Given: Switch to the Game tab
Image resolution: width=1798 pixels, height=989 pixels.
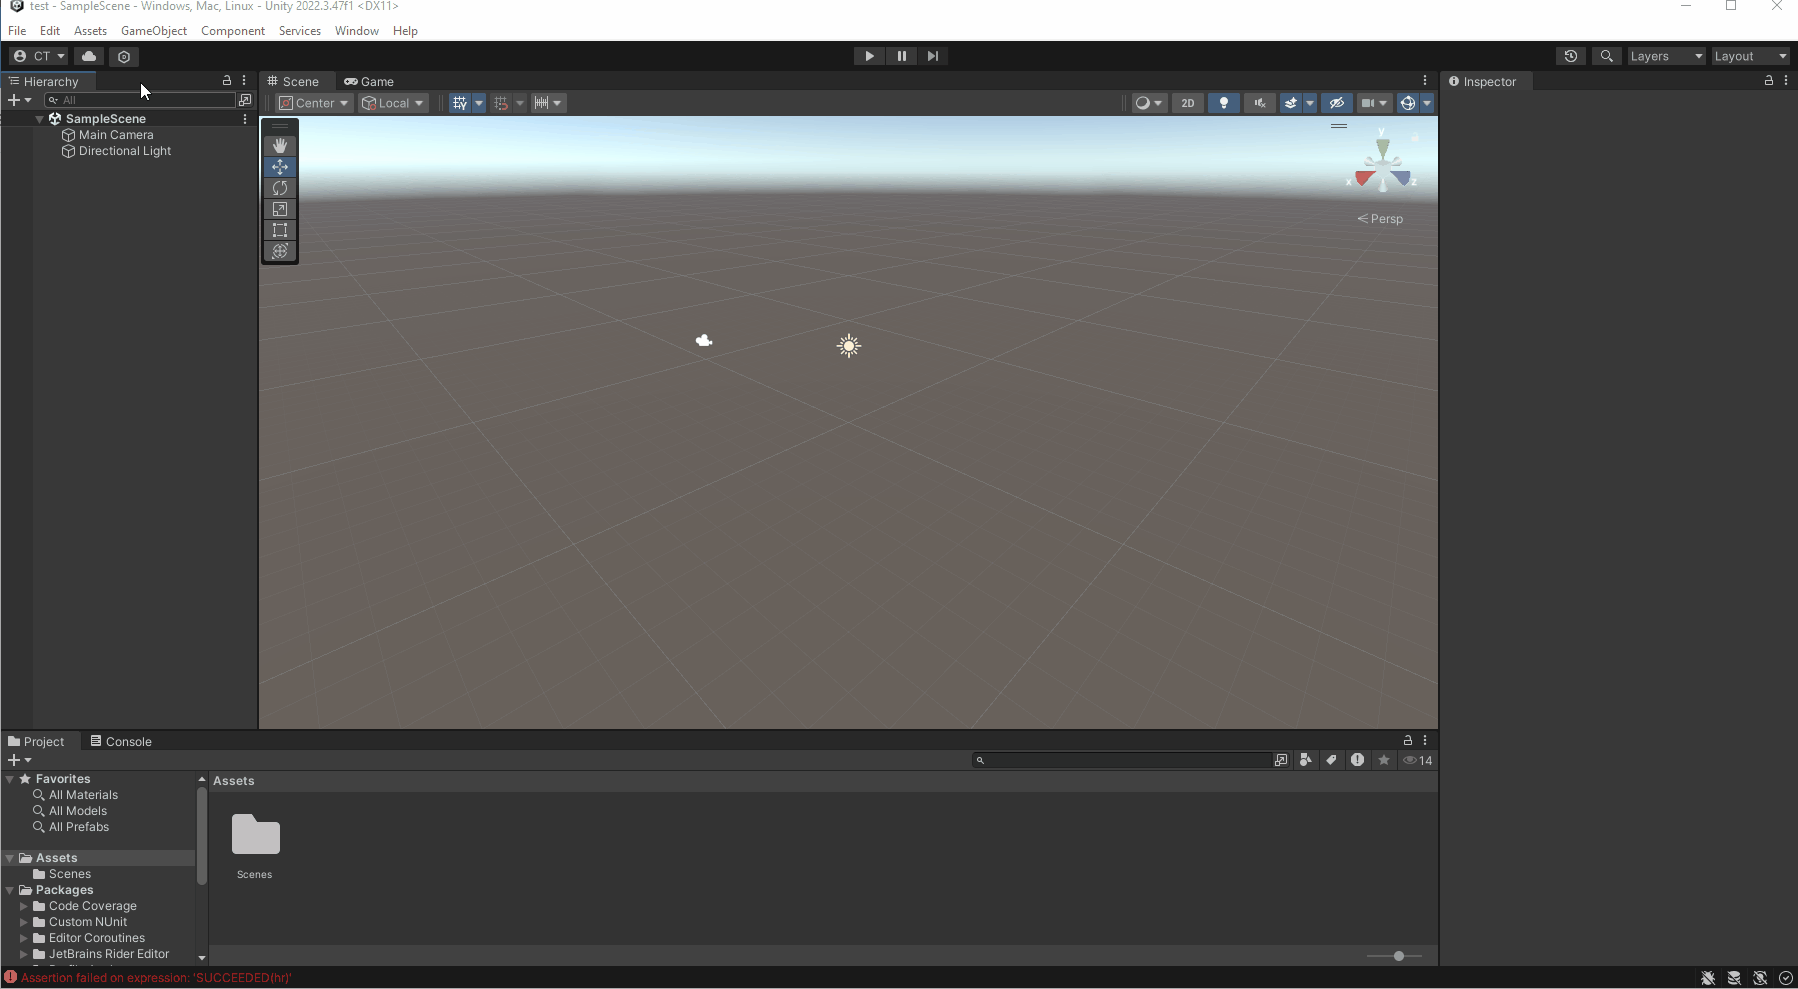Looking at the screenshot, I should tap(369, 81).
